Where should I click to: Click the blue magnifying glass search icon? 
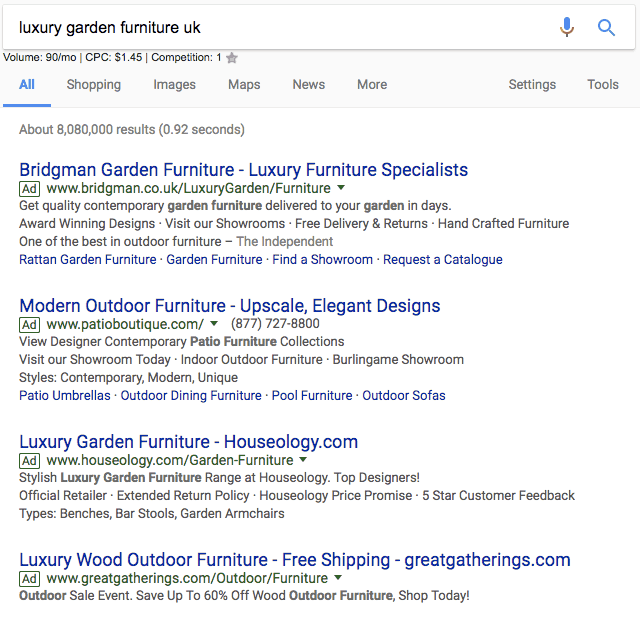click(x=606, y=27)
